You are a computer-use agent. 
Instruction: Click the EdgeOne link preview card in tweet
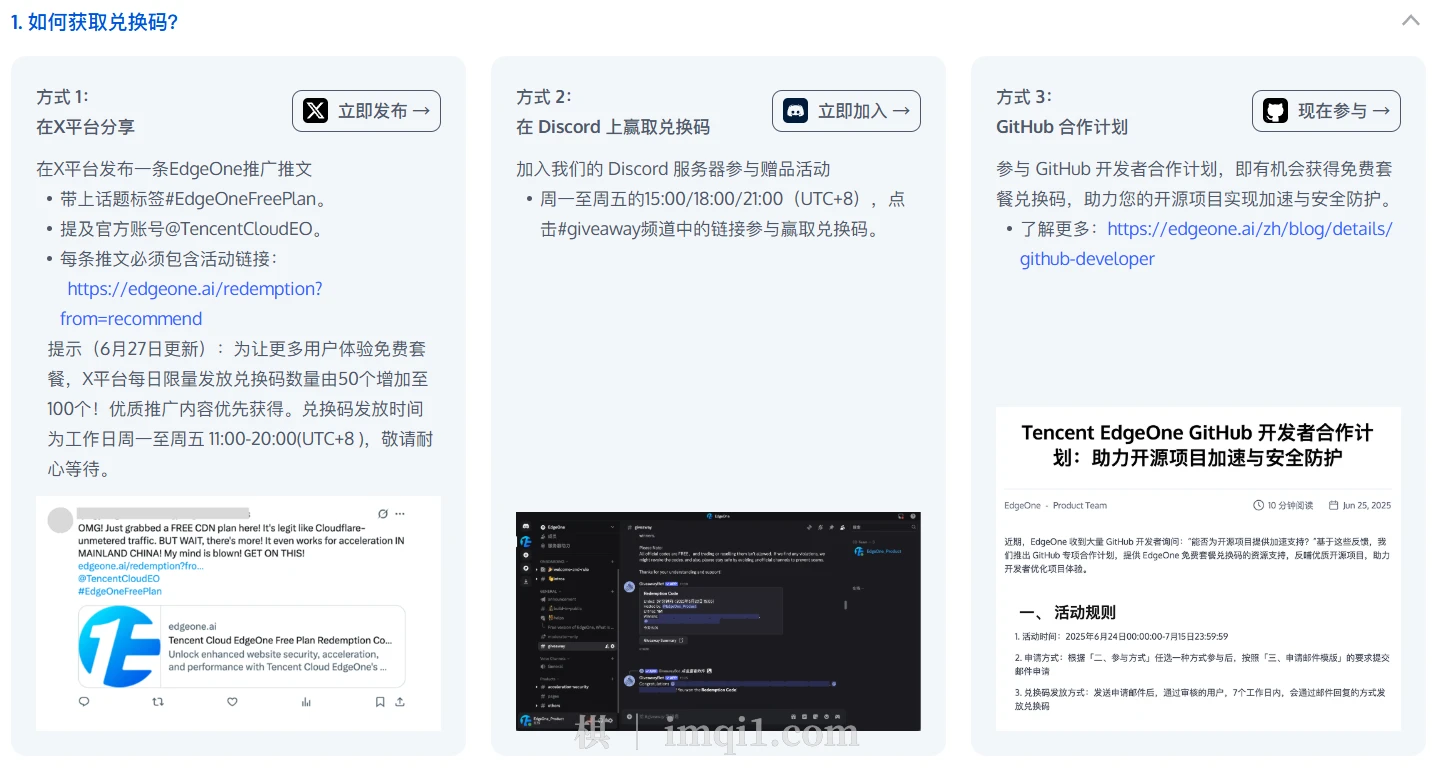pyautogui.click(x=241, y=645)
